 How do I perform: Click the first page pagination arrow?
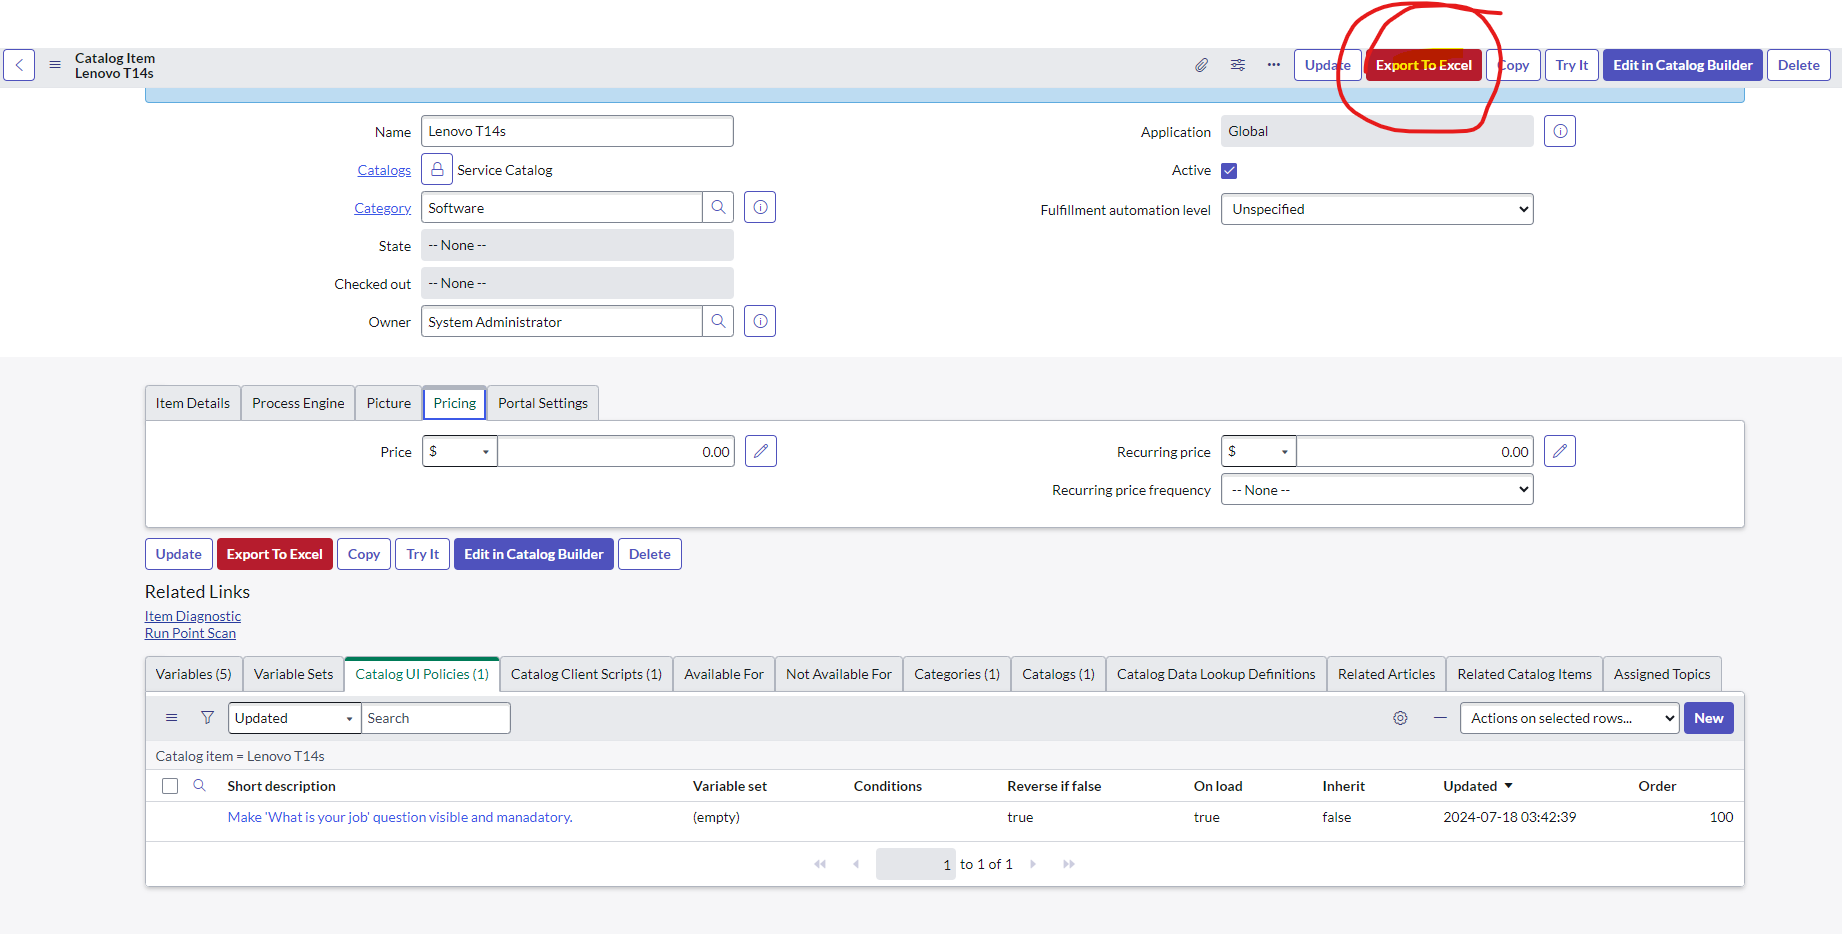tap(820, 864)
